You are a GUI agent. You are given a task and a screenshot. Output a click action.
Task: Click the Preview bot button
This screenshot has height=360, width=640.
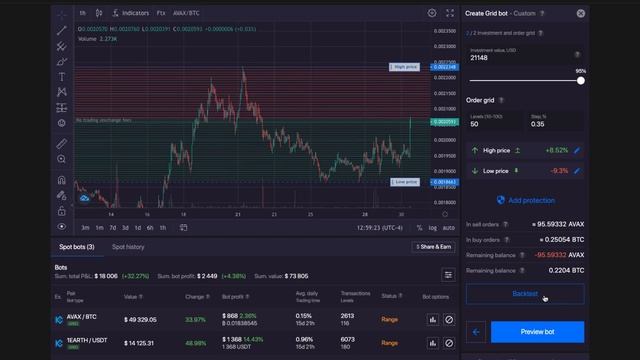point(537,332)
